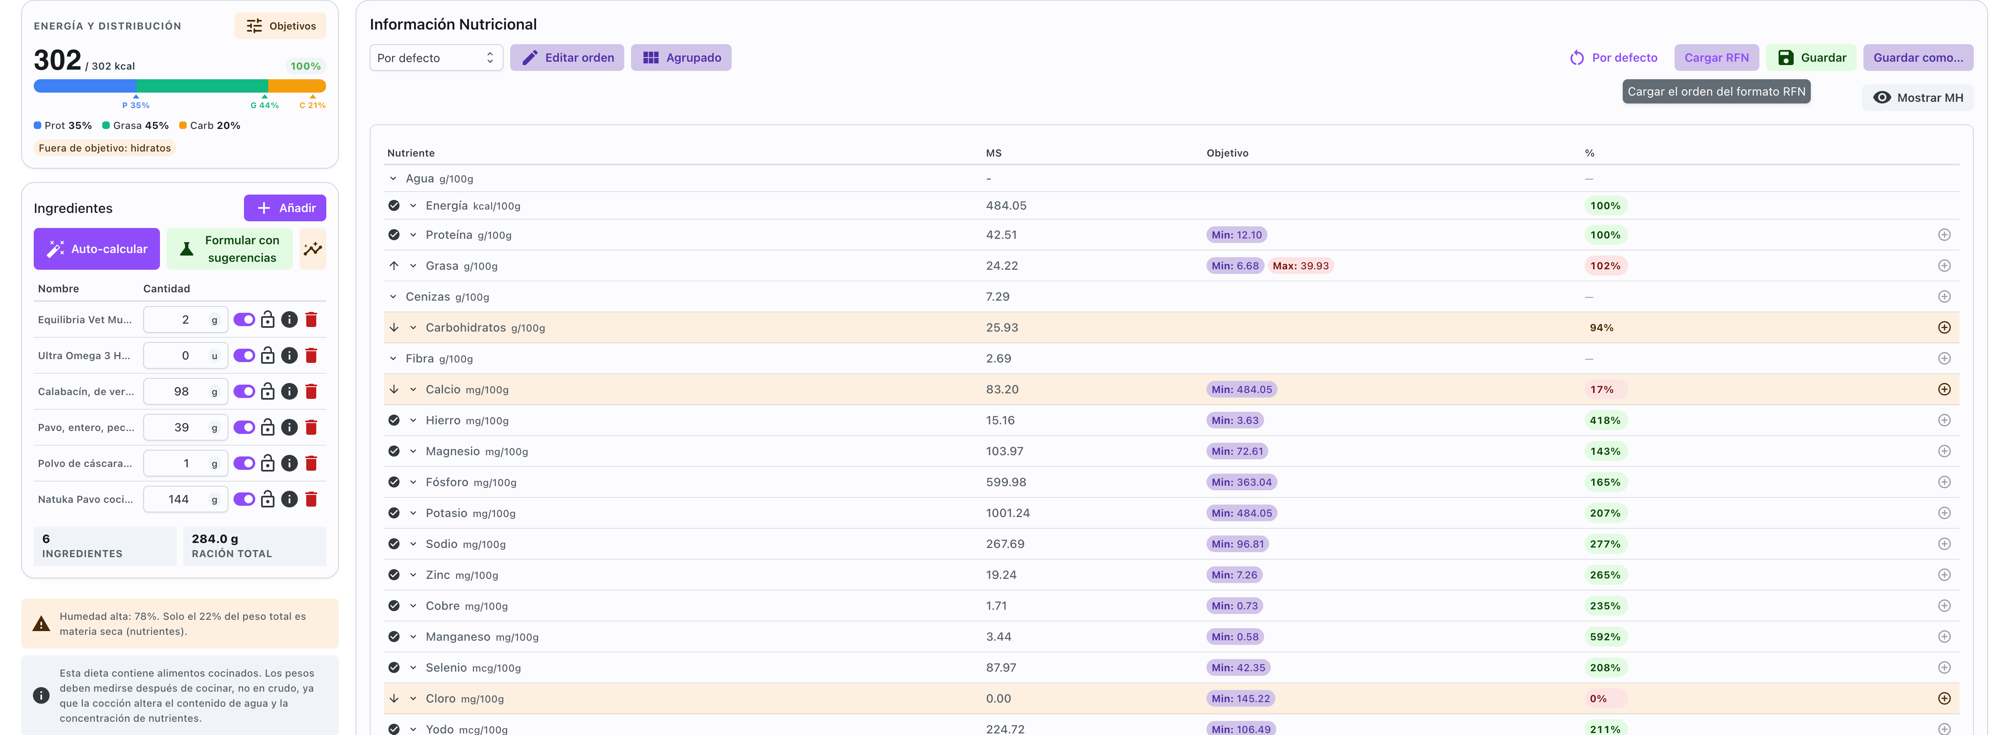The height and width of the screenshot is (735, 2000).
Task: Expand the Agua nutrient row
Action: click(x=393, y=179)
